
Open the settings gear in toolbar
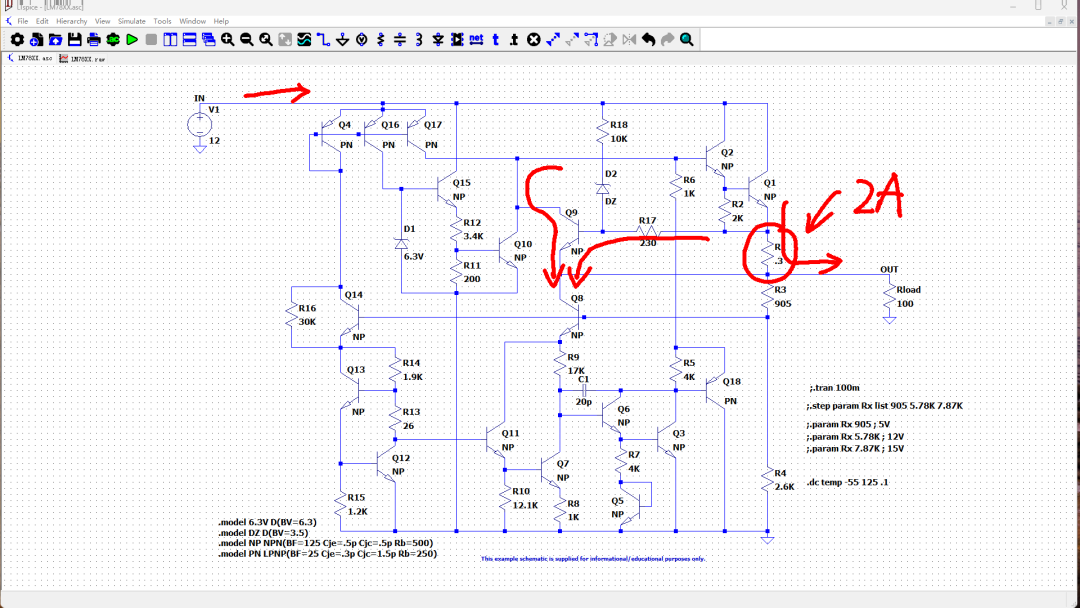17,40
